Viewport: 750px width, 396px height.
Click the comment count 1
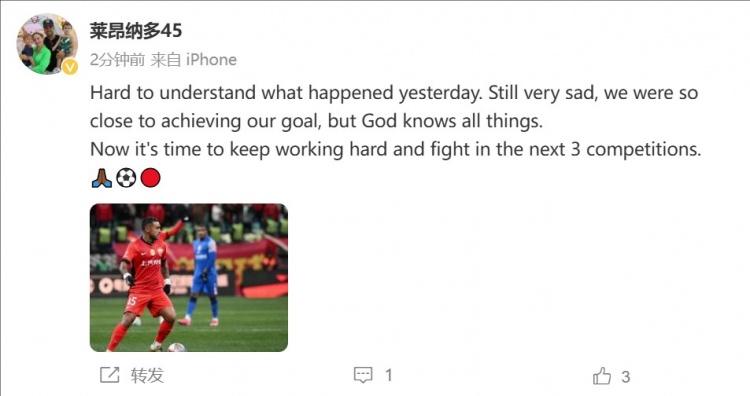coord(389,375)
